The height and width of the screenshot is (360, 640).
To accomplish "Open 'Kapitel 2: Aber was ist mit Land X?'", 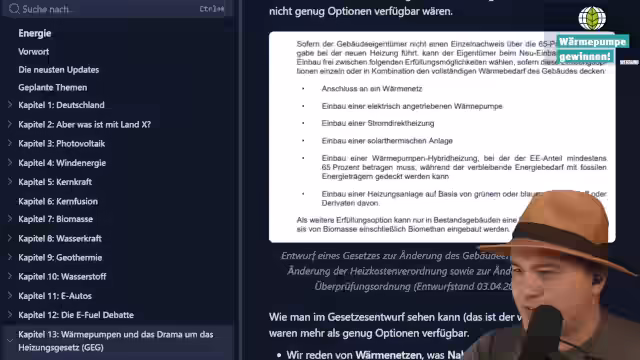I will (84, 124).
